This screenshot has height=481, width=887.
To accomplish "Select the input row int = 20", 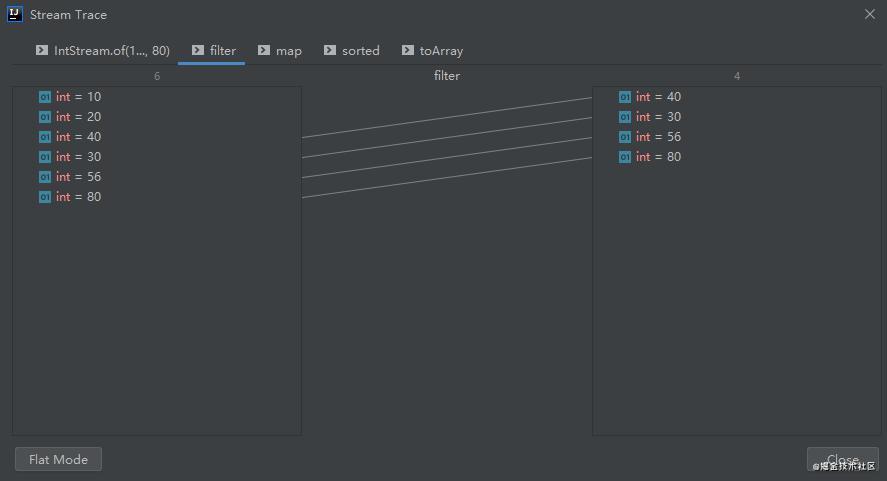I will click(157, 117).
